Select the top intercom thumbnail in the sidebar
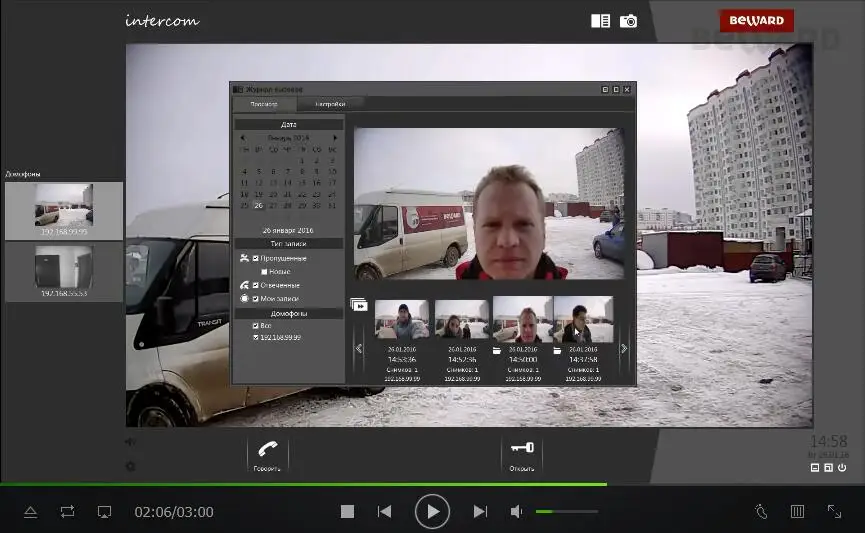Screen dimensions: 865x533 (x=64, y=211)
